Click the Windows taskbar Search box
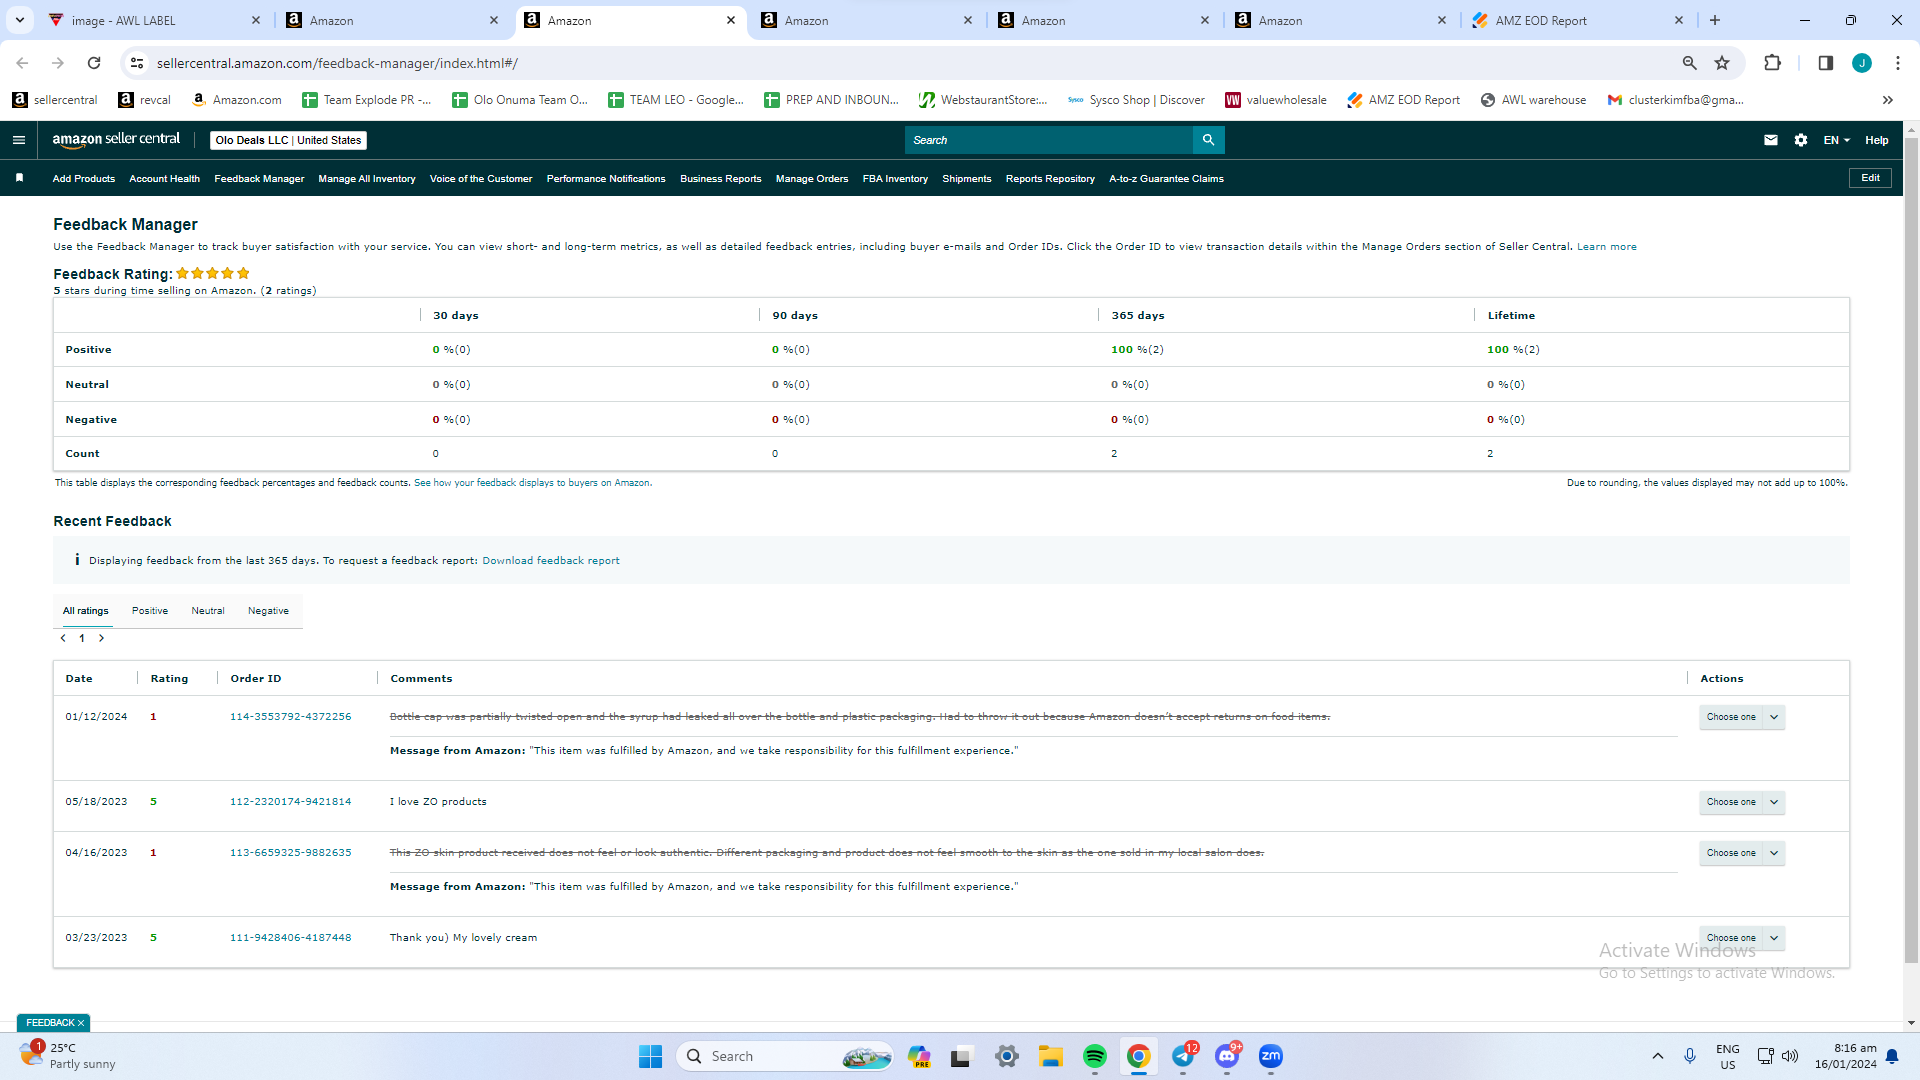 pos(786,1056)
